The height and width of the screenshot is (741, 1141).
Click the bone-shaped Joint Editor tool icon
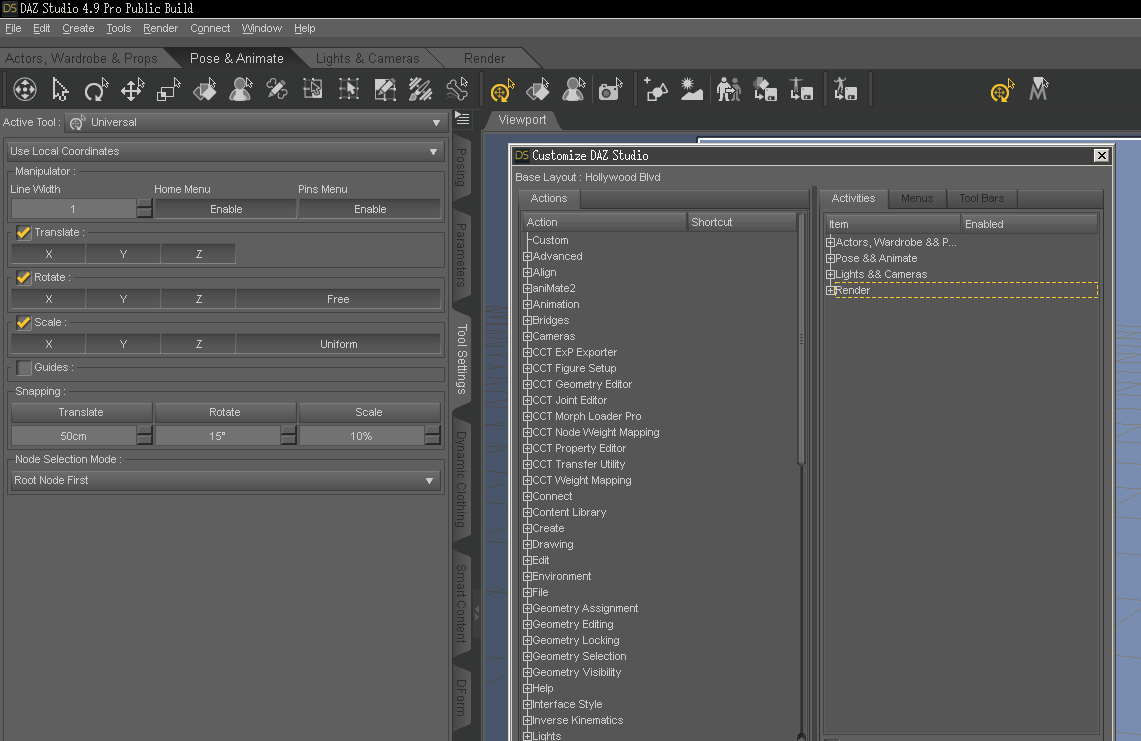[x=457, y=91]
